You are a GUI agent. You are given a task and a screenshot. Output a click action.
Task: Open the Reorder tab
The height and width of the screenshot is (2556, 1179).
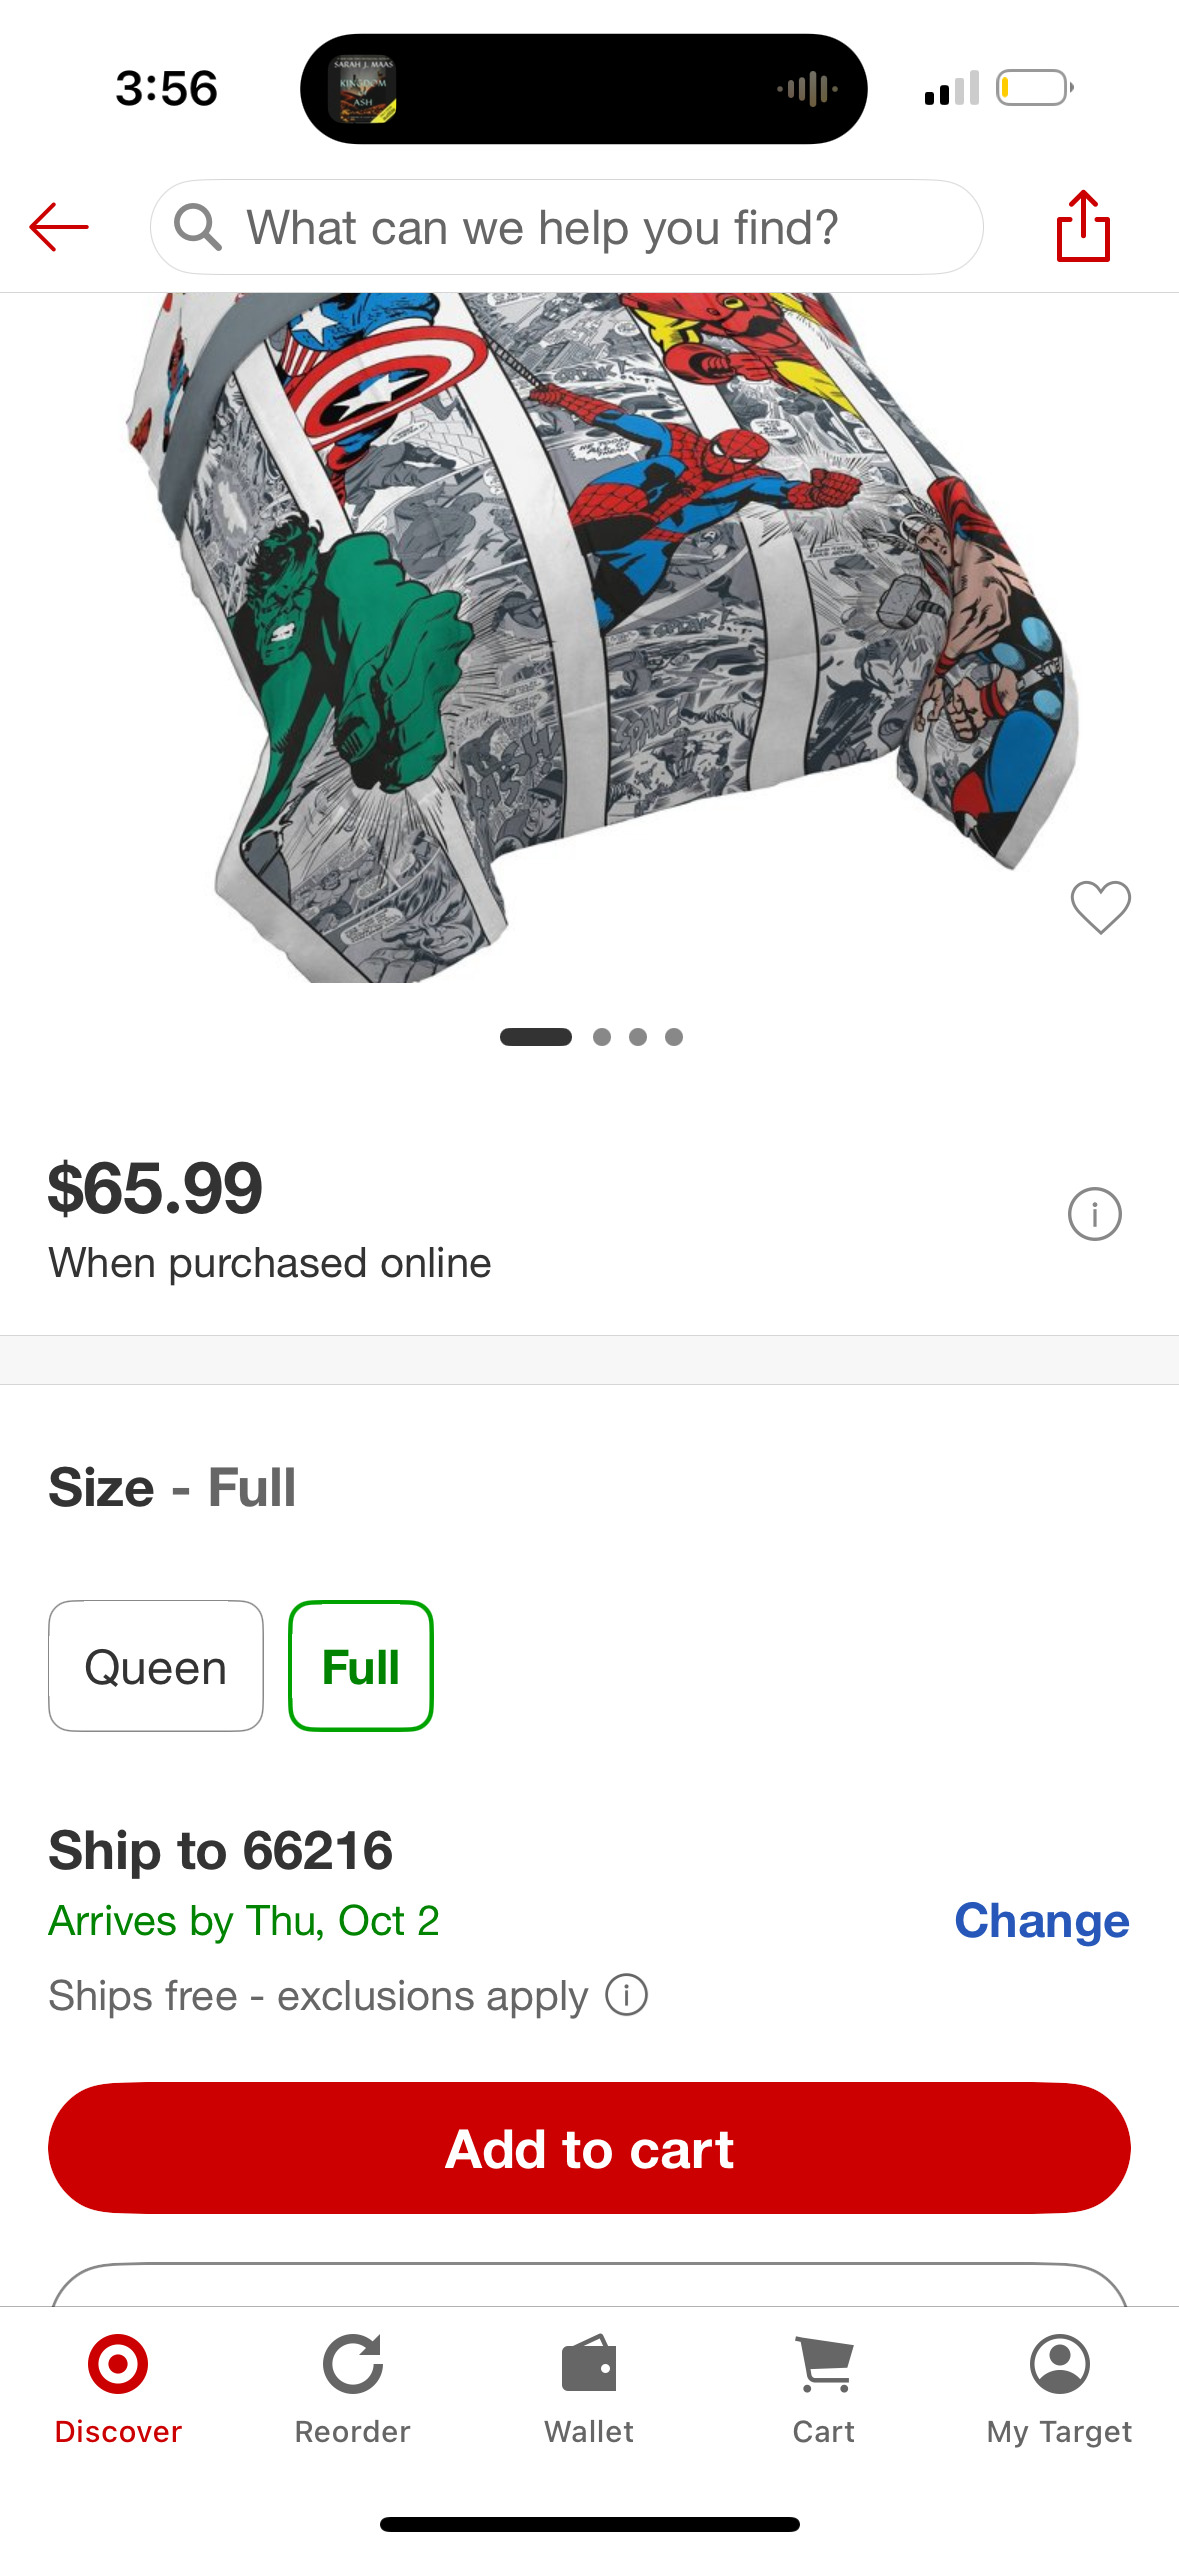(352, 2389)
